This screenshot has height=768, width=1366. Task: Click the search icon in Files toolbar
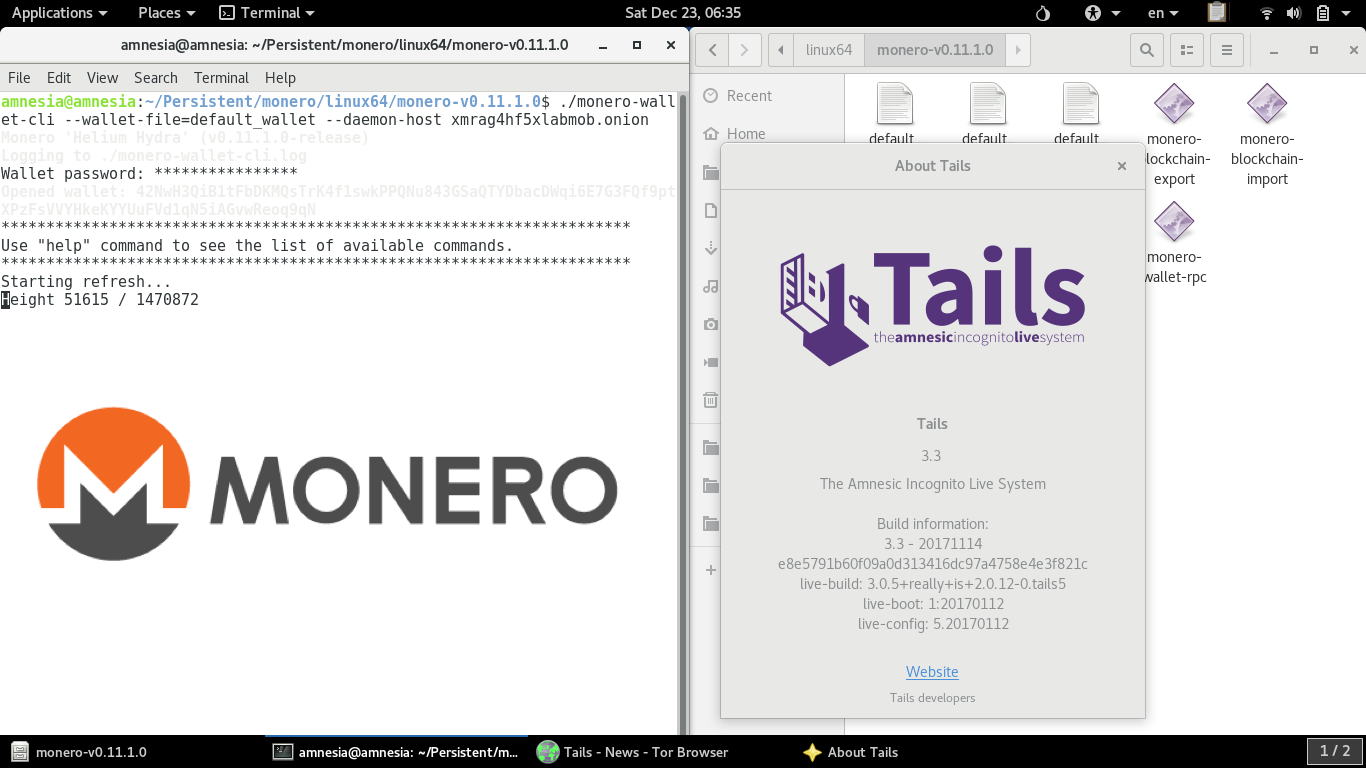tap(1146, 50)
